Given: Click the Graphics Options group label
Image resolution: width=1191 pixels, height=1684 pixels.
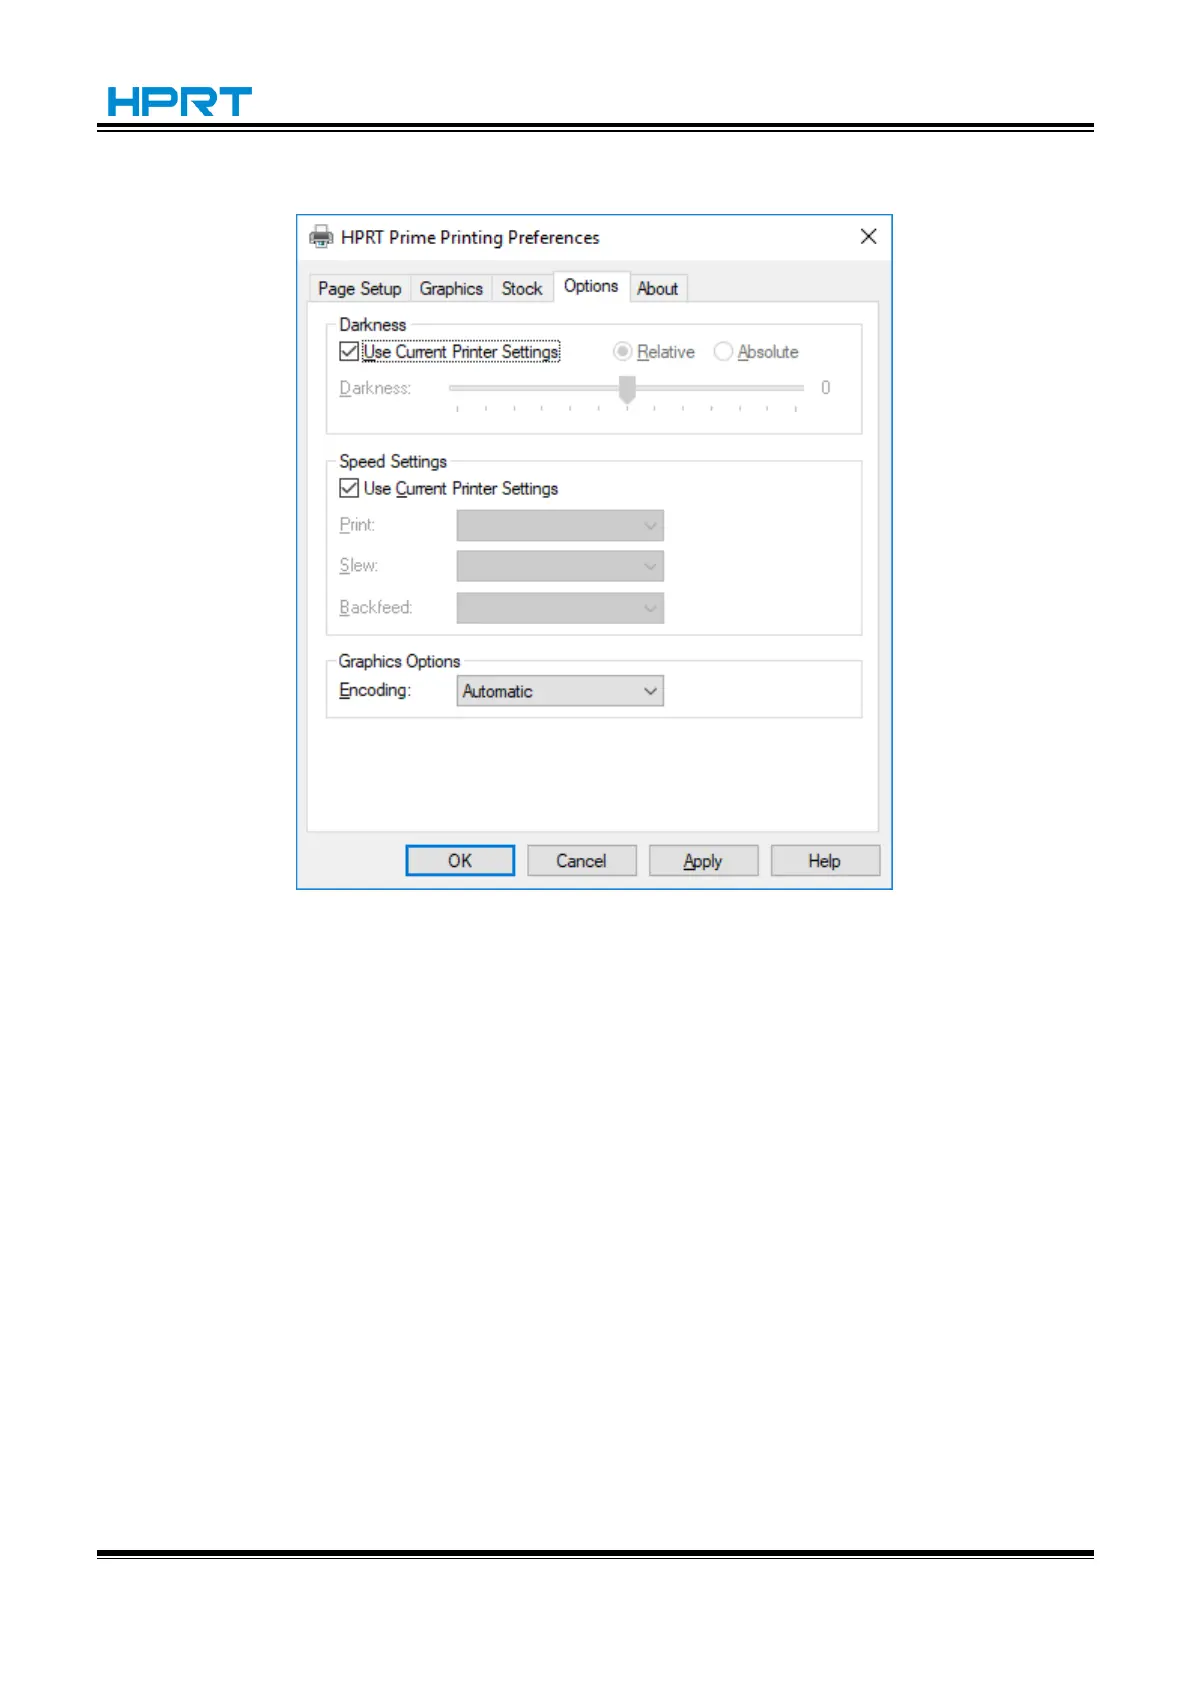Looking at the screenshot, I should tap(399, 661).
